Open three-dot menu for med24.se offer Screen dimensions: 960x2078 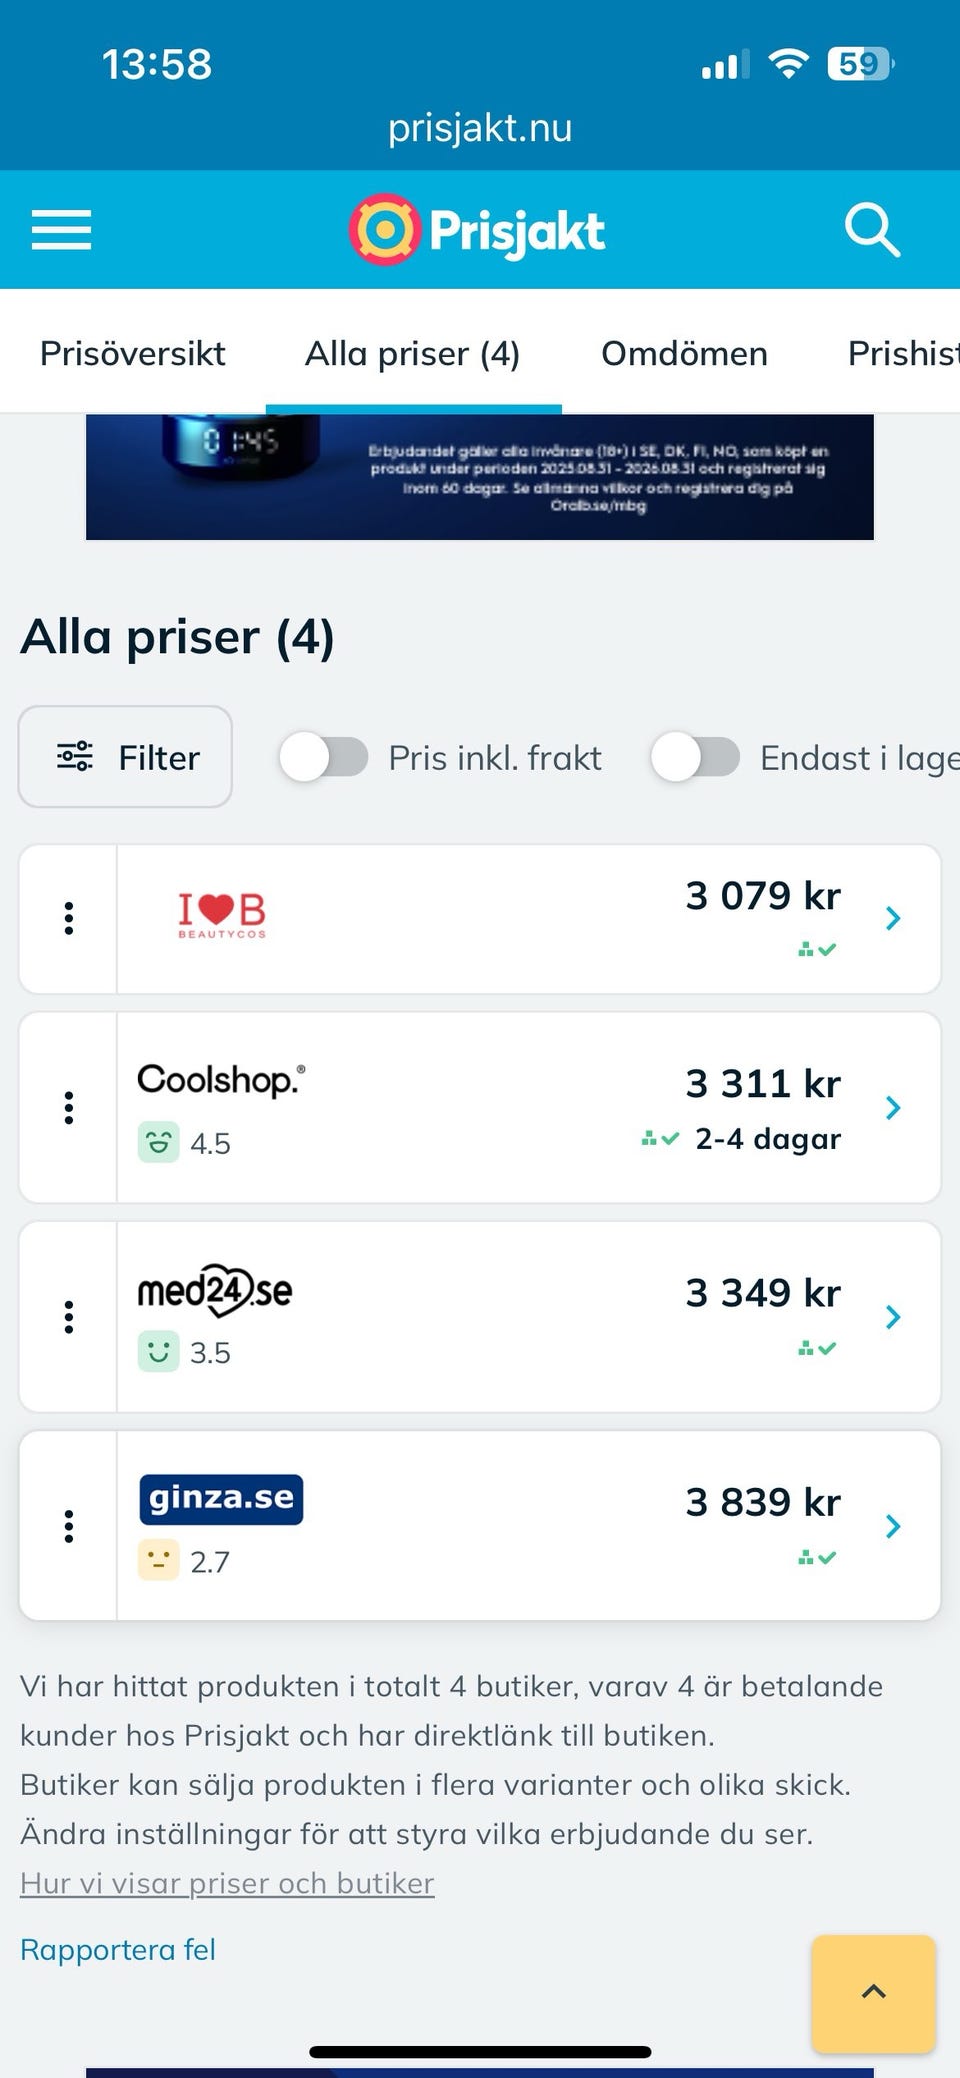tap(69, 1317)
